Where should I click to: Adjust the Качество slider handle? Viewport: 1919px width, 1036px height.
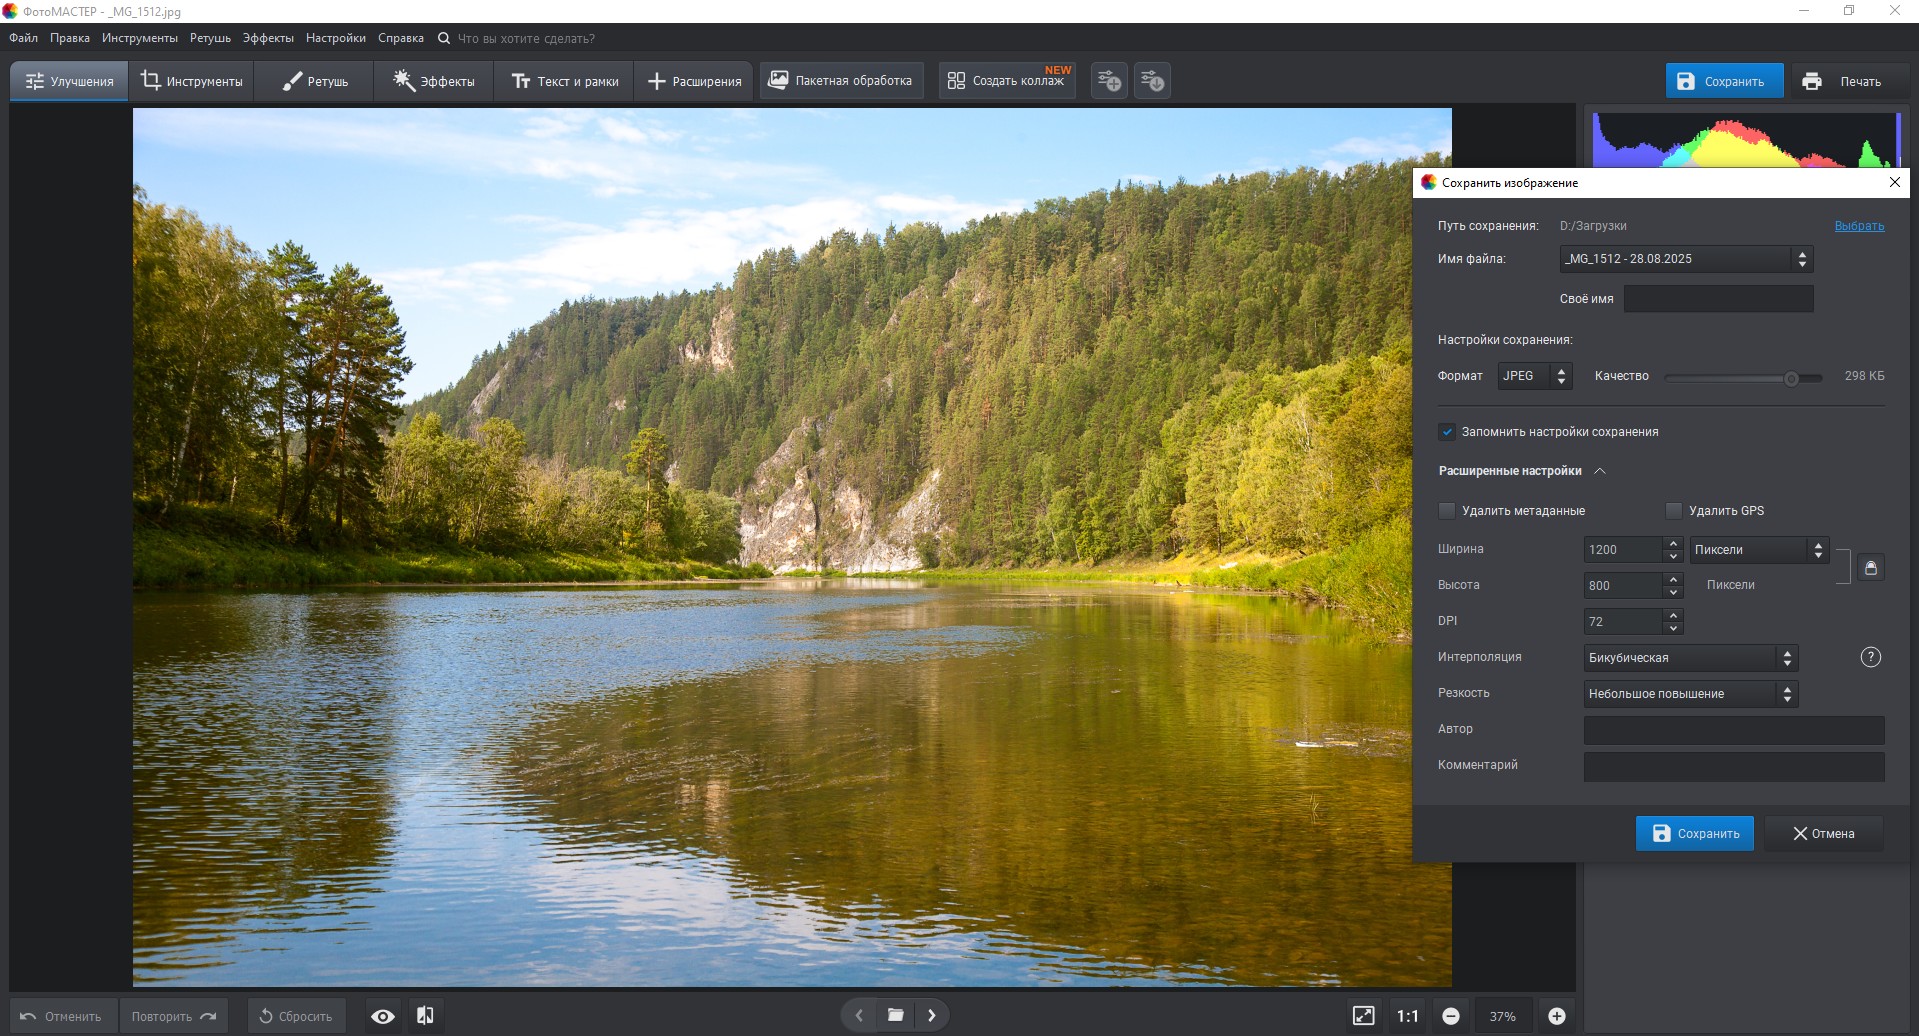pyautogui.click(x=1791, y=378)
